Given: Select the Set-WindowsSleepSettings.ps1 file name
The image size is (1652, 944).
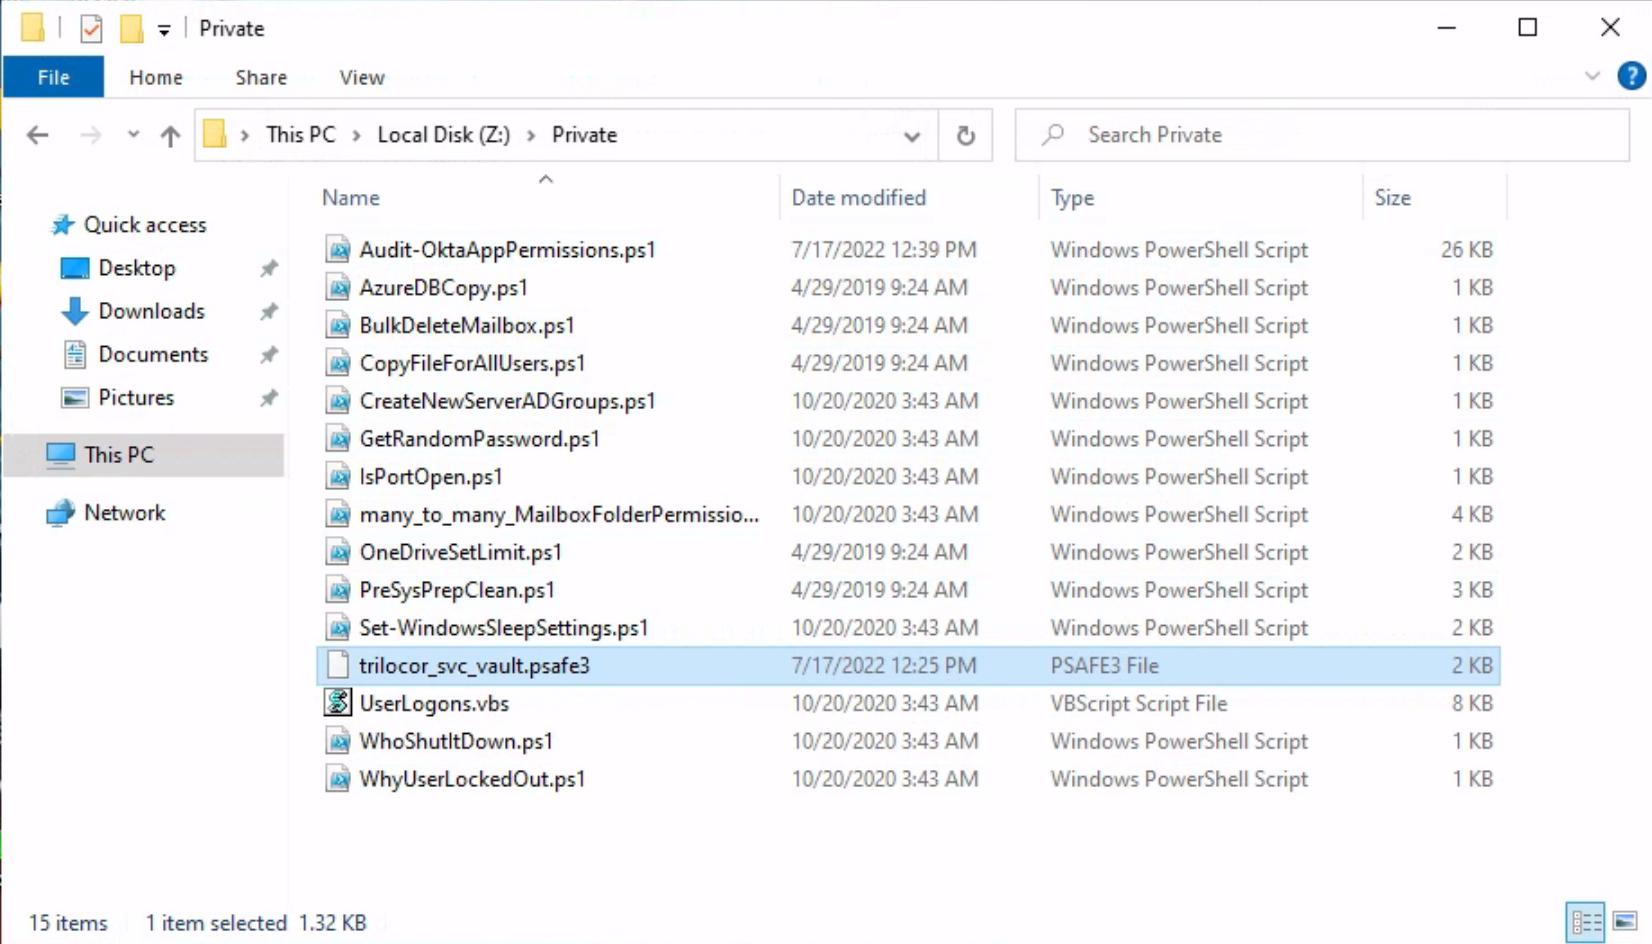Looking at the screenshot, I should [x=504, y=628].
